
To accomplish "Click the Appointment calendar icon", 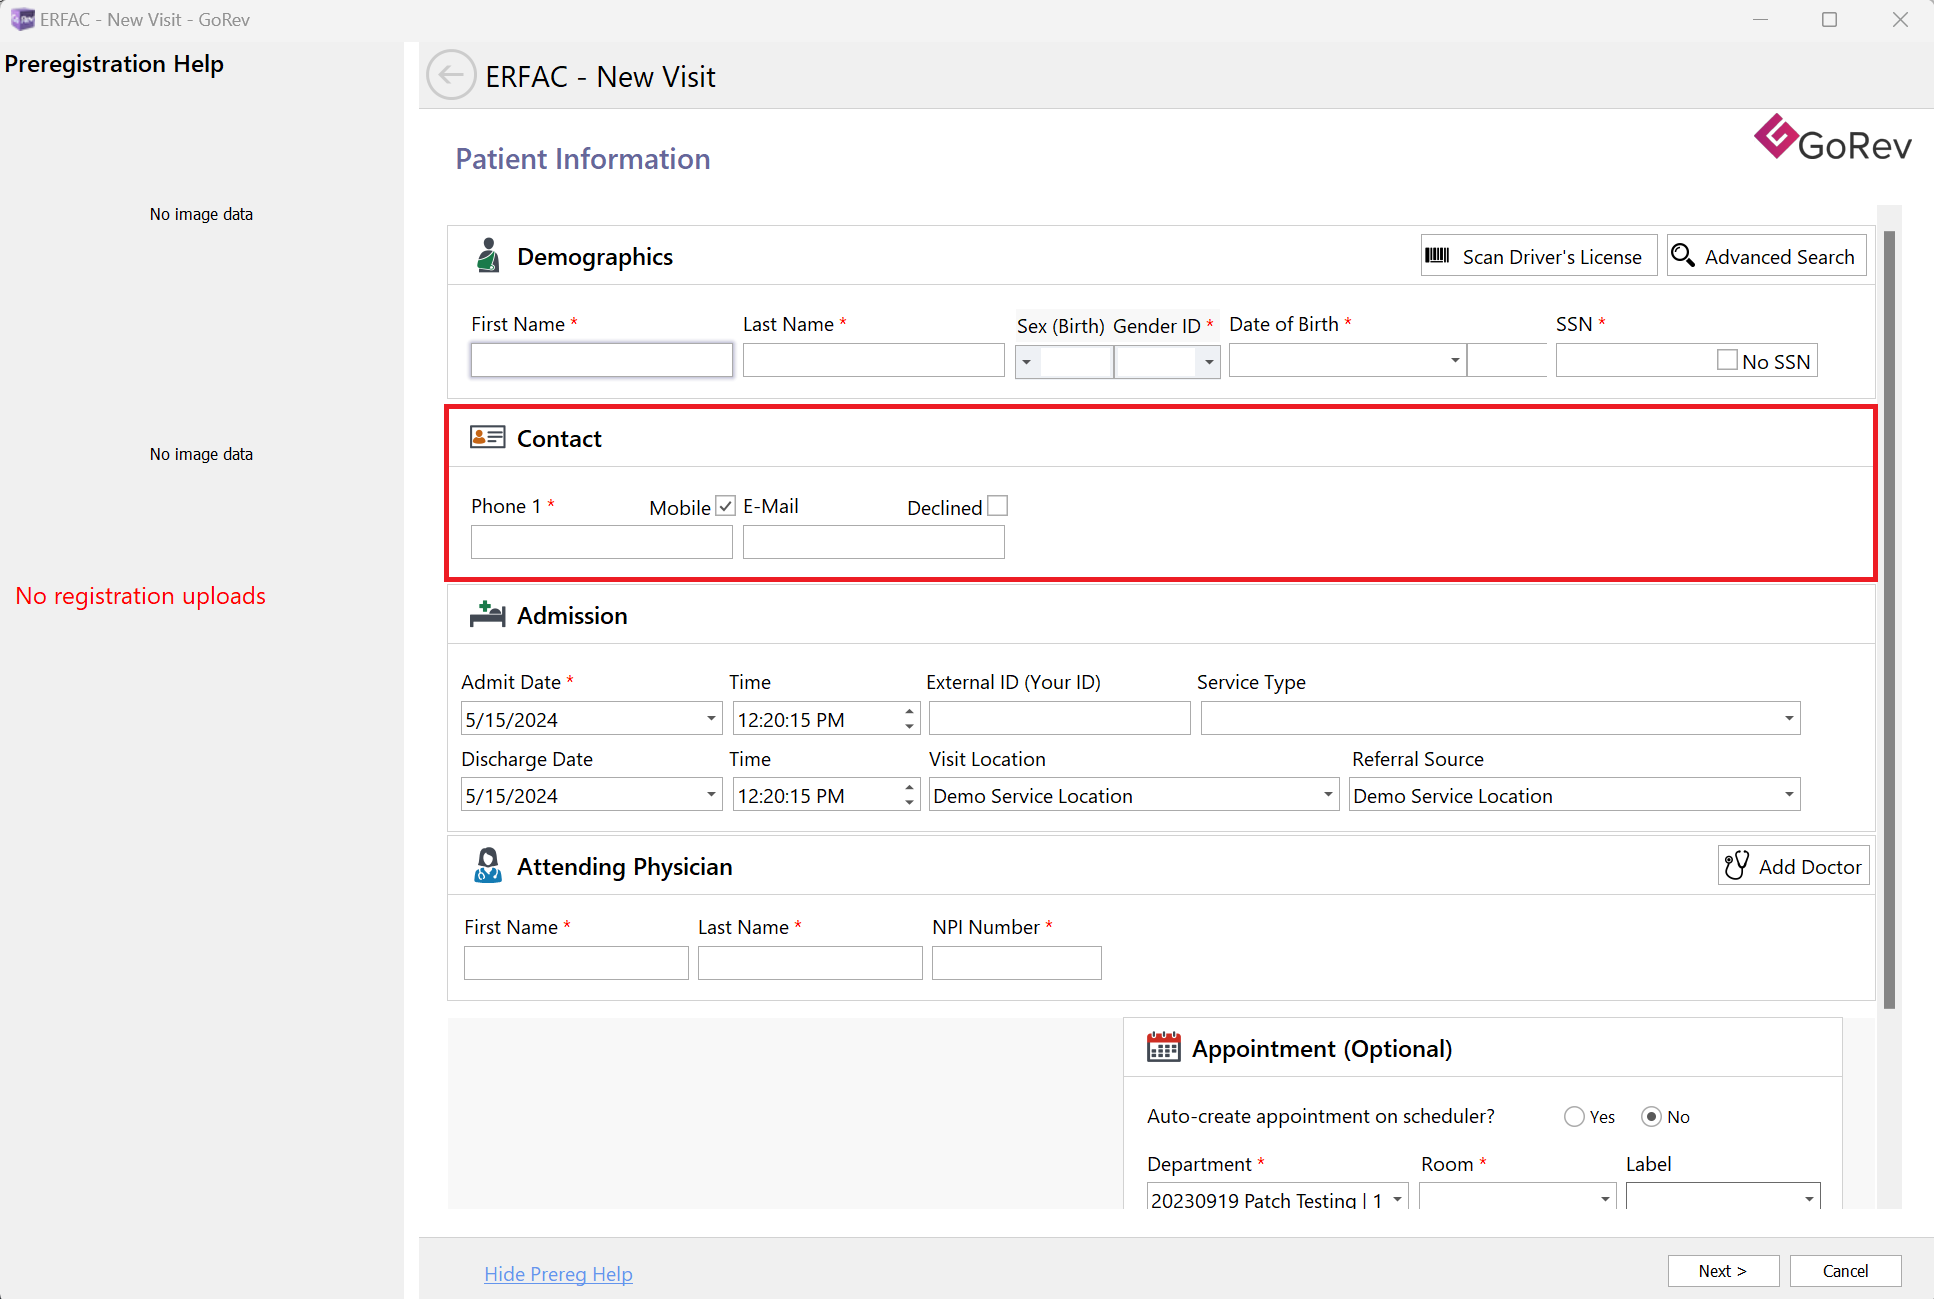I will coord(1161,1048).
